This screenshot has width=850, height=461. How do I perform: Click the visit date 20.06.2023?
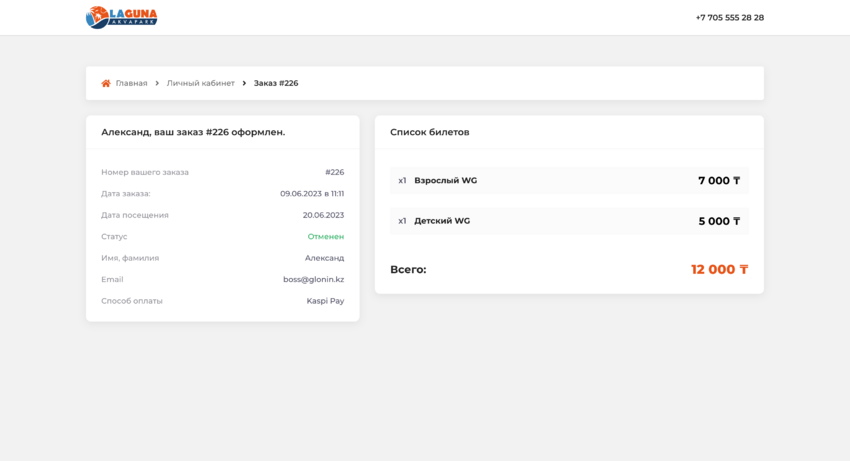[x=323, y=215]
